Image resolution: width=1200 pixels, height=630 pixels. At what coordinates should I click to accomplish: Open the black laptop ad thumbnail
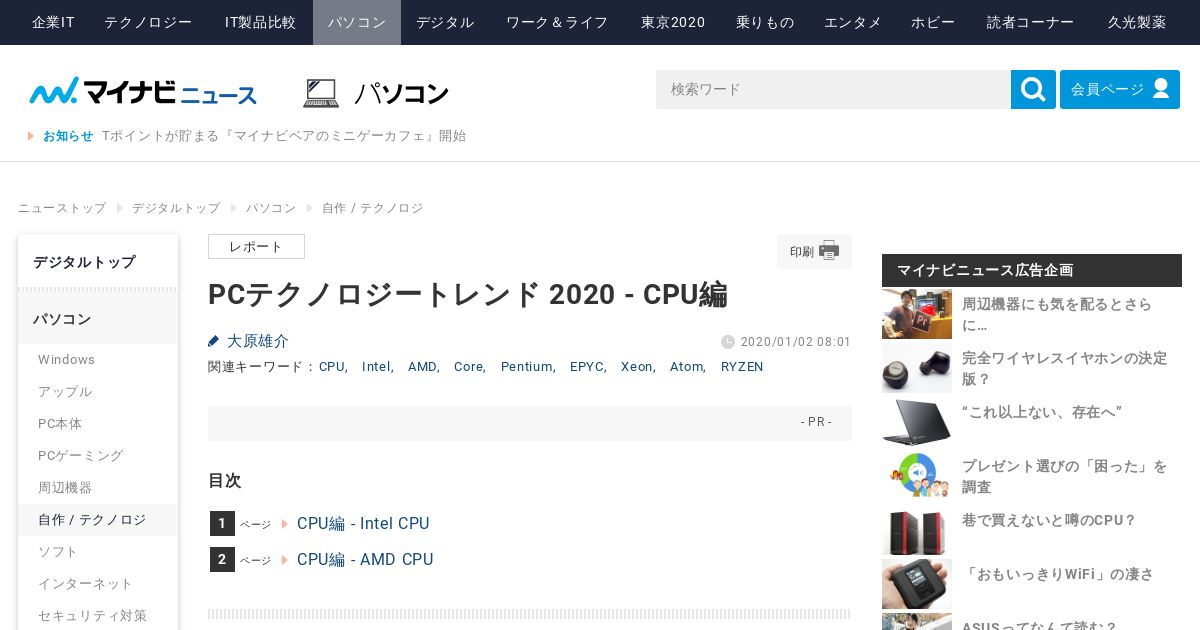917,422
